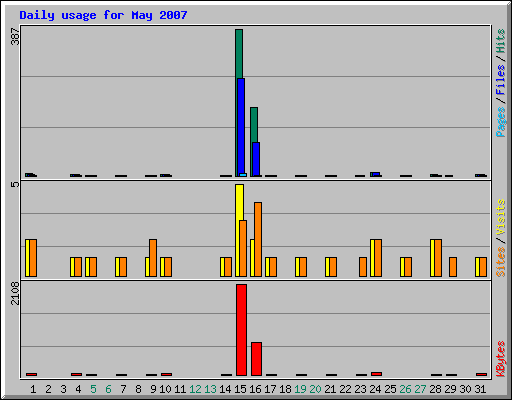Click the red 'KBytes' legend label
Screen dimensions: 512x400
pos(500,359)
